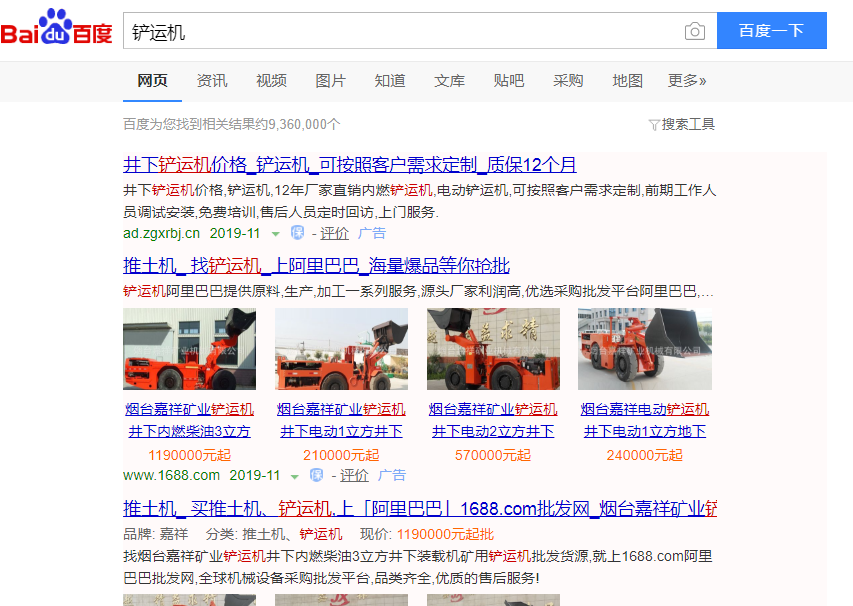Open 评价 link in www.1688.com row

click(354, 475)
